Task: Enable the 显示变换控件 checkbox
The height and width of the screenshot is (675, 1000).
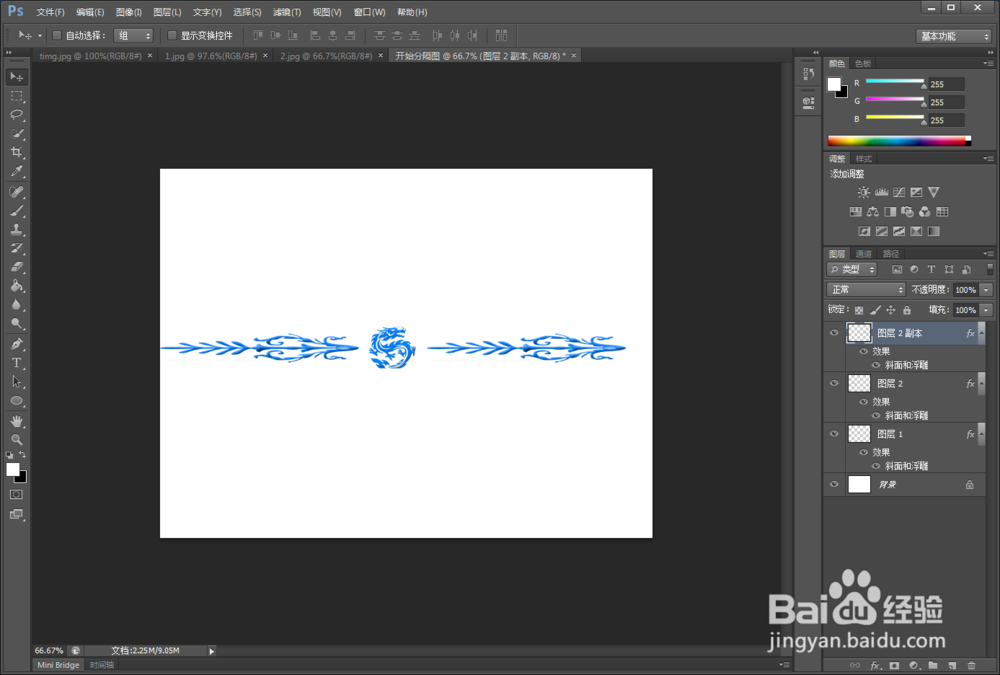Action: (x=172, y=36)
